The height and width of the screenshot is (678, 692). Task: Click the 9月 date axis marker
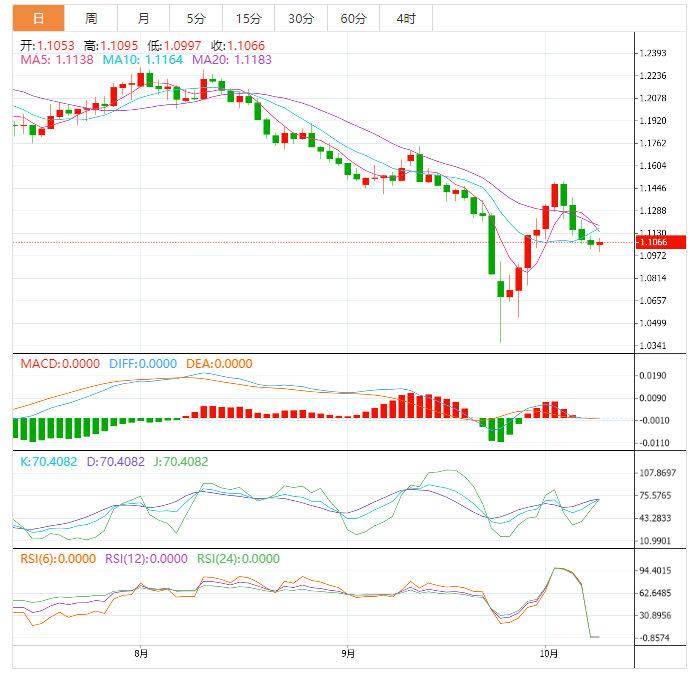coord(348,653)
